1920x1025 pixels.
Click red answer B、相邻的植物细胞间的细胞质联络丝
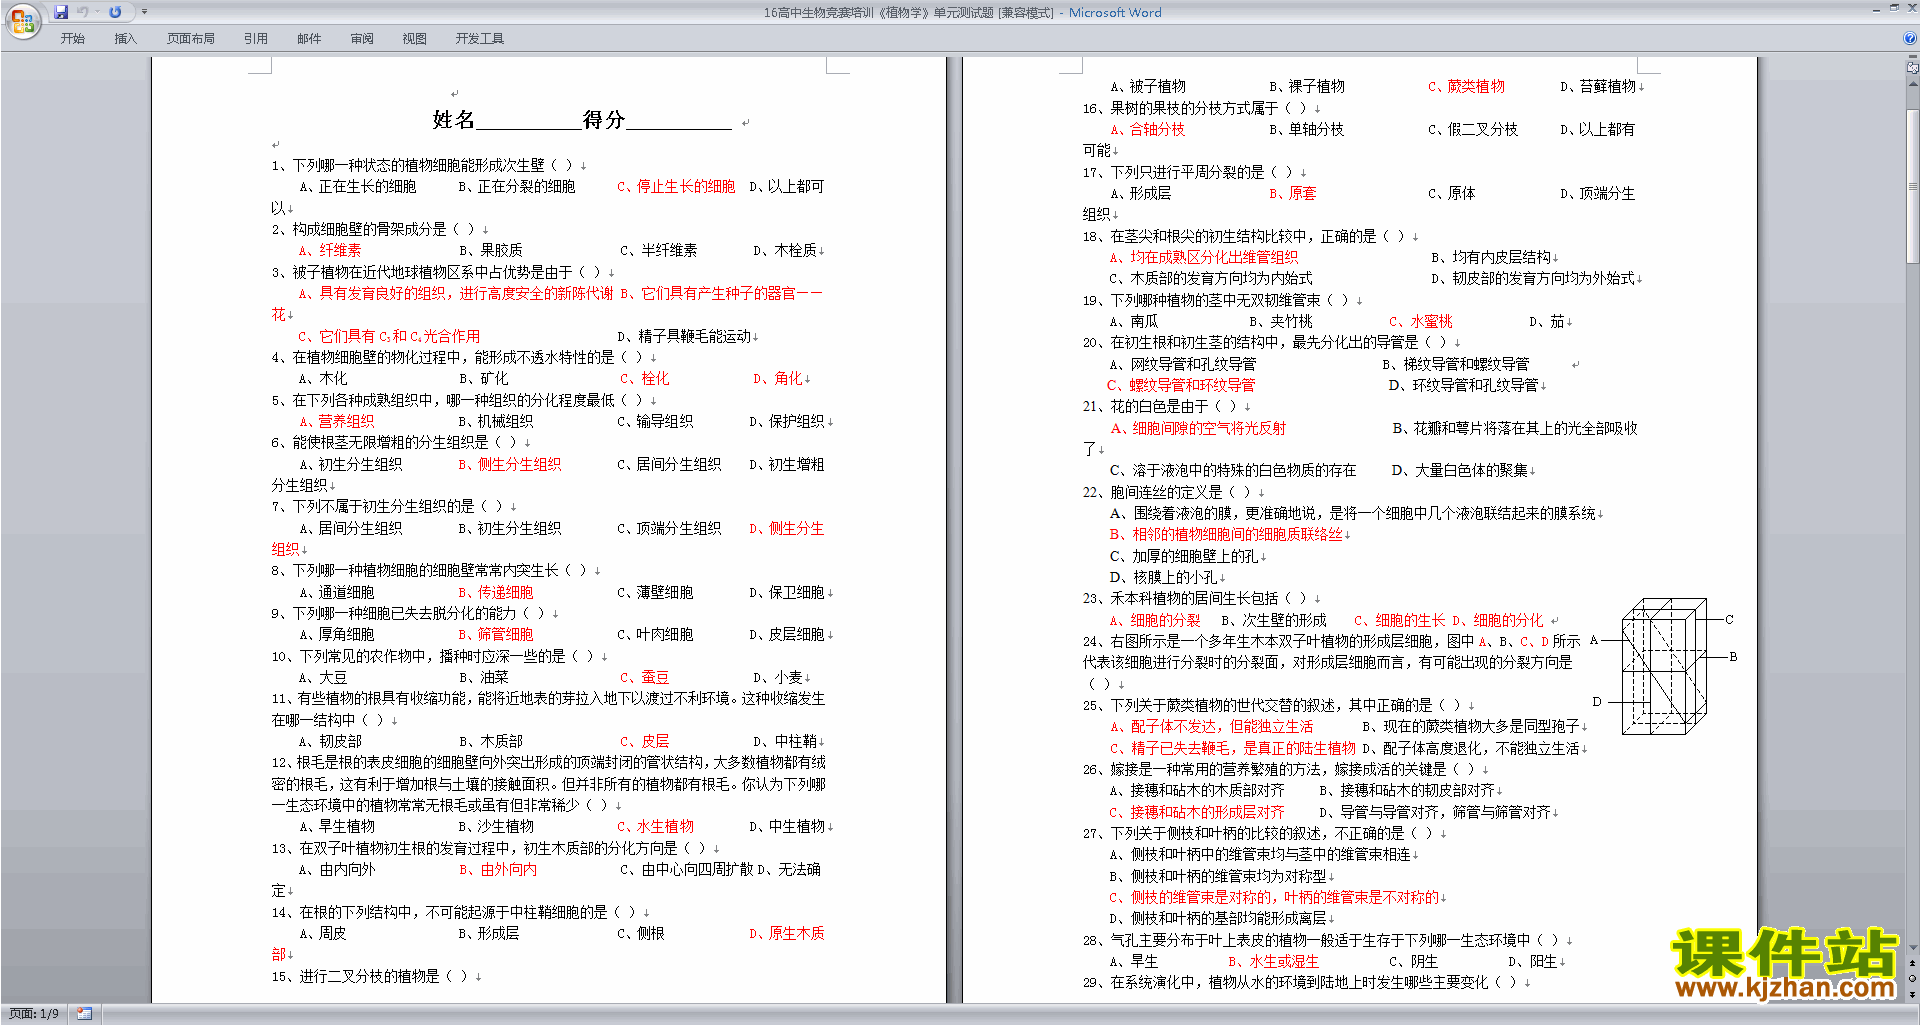coord(1226,535)
